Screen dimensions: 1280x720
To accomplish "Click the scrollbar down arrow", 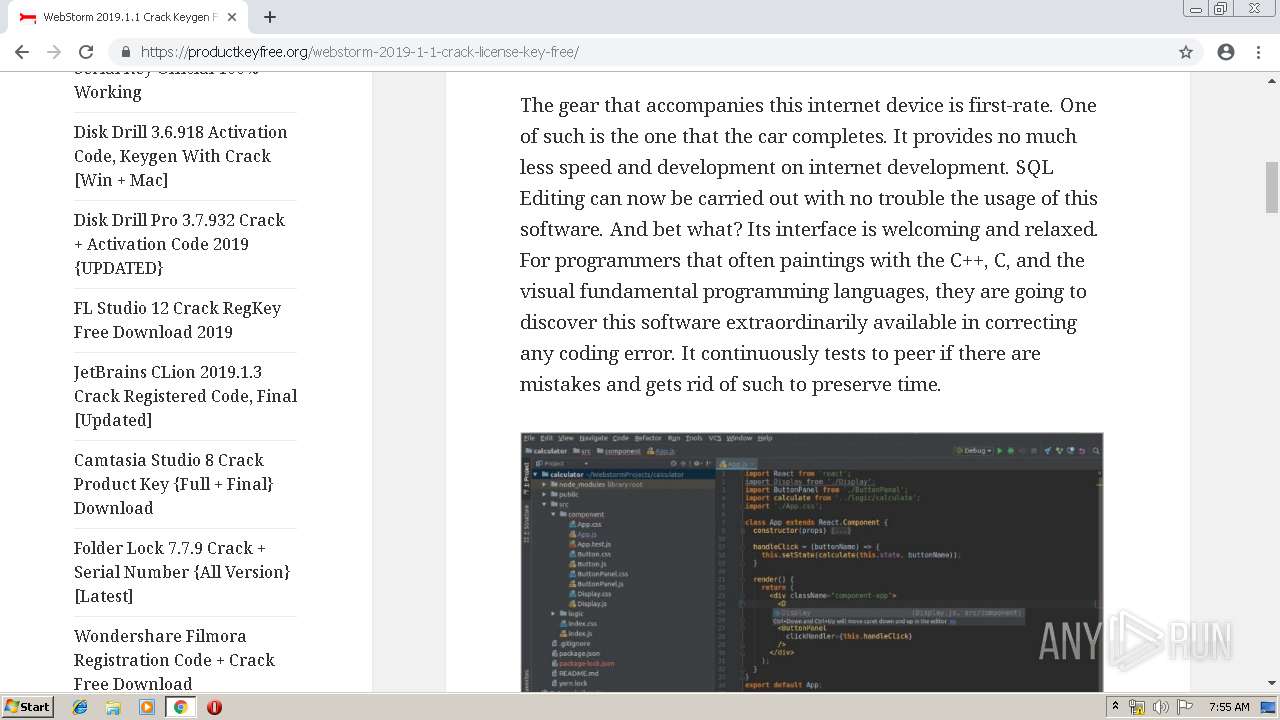I will 1272,684.
